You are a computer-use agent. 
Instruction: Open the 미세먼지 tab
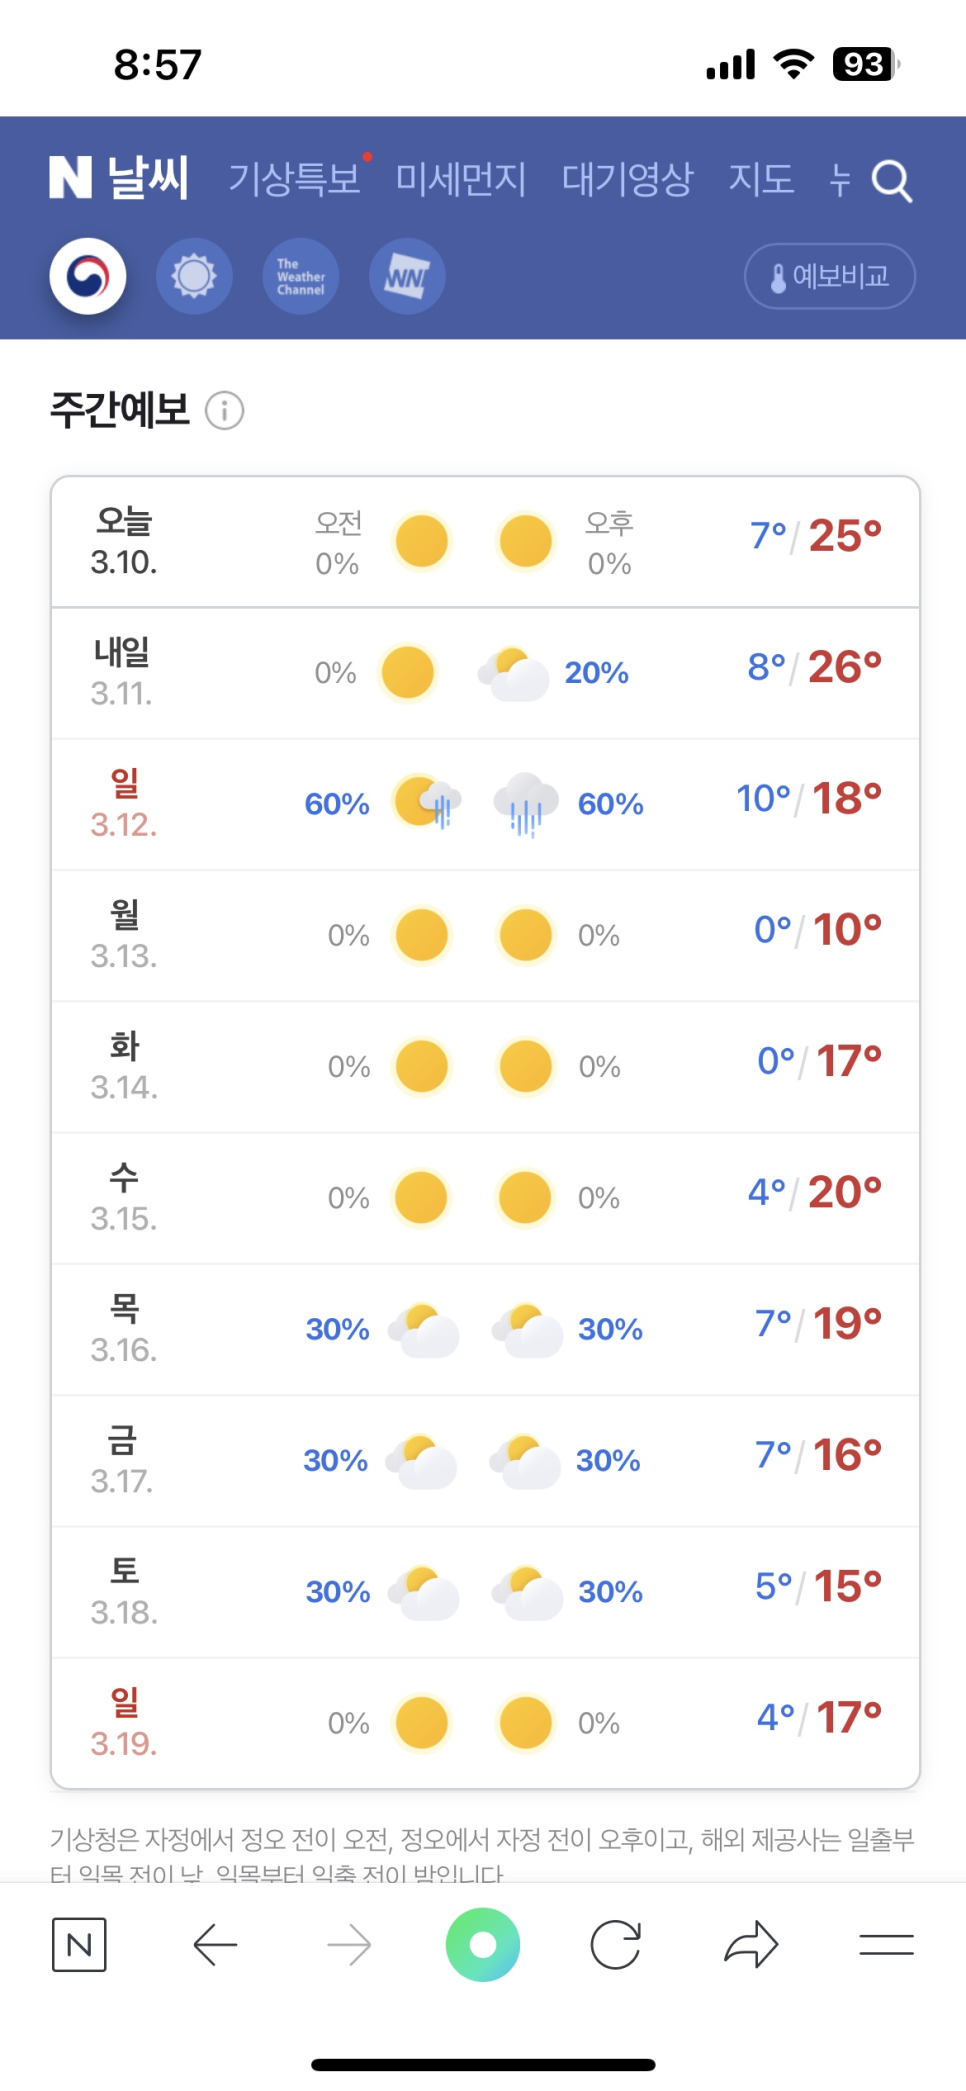tap(461, 179)
